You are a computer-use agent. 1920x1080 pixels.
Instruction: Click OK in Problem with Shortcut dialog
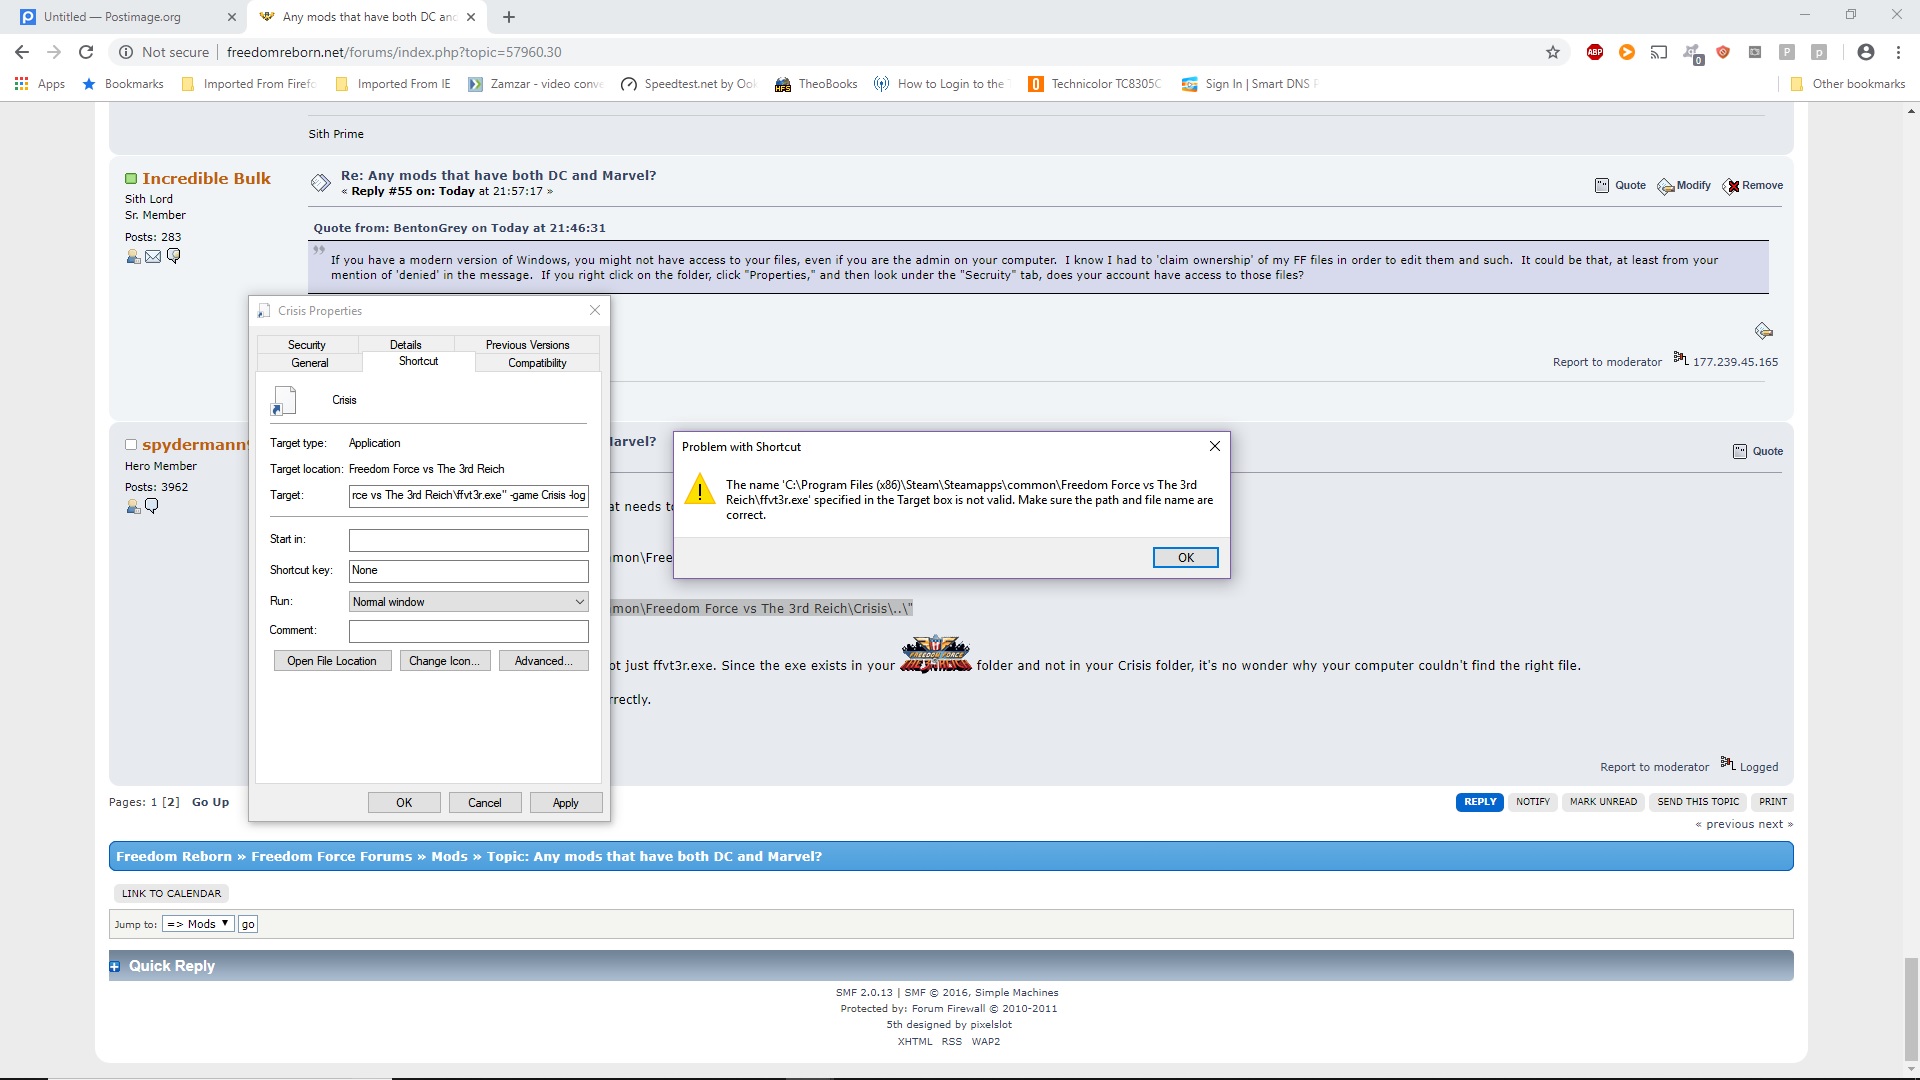1186,558
